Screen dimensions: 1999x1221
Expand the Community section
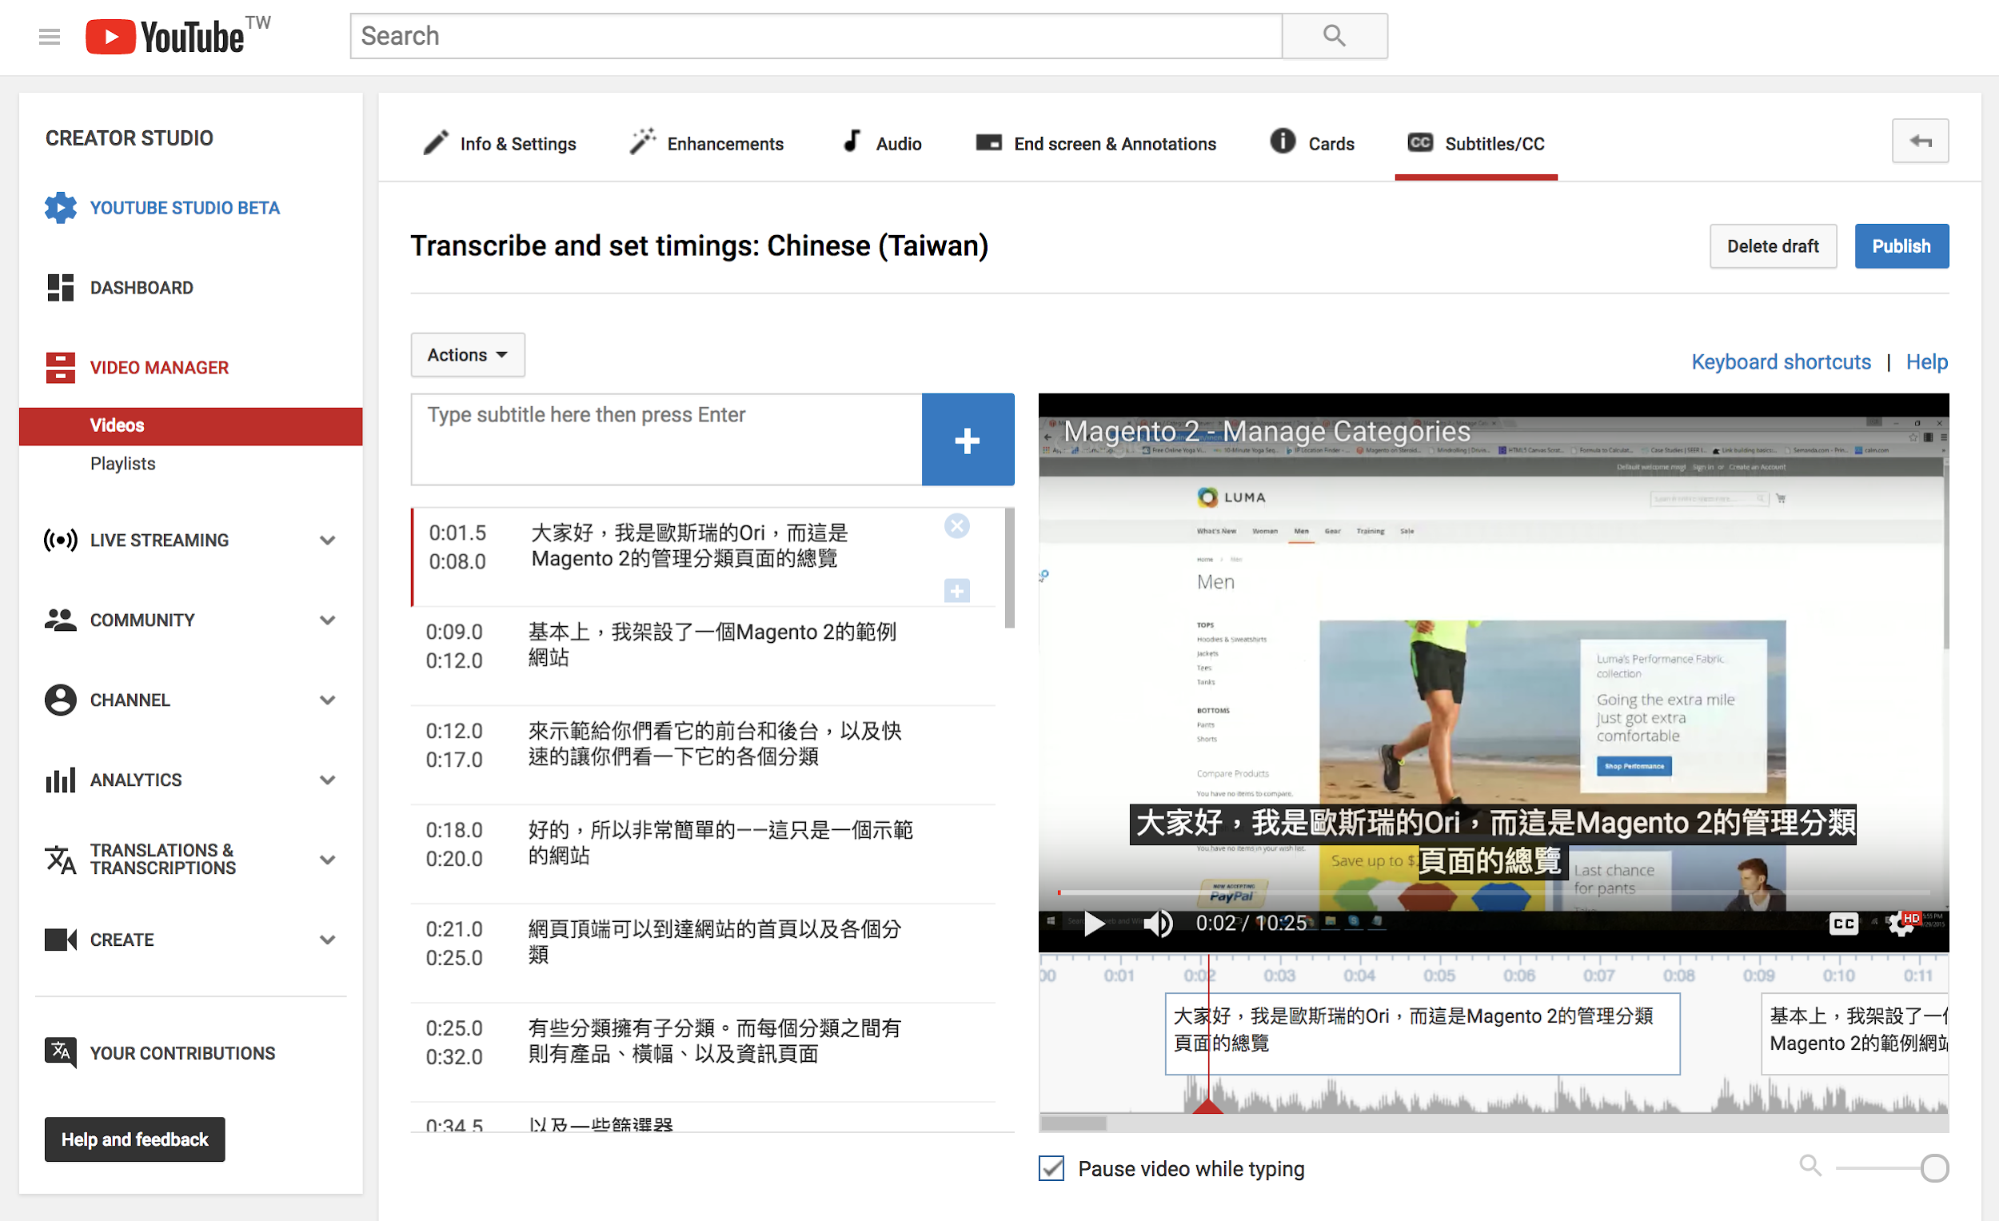(327, 620)
